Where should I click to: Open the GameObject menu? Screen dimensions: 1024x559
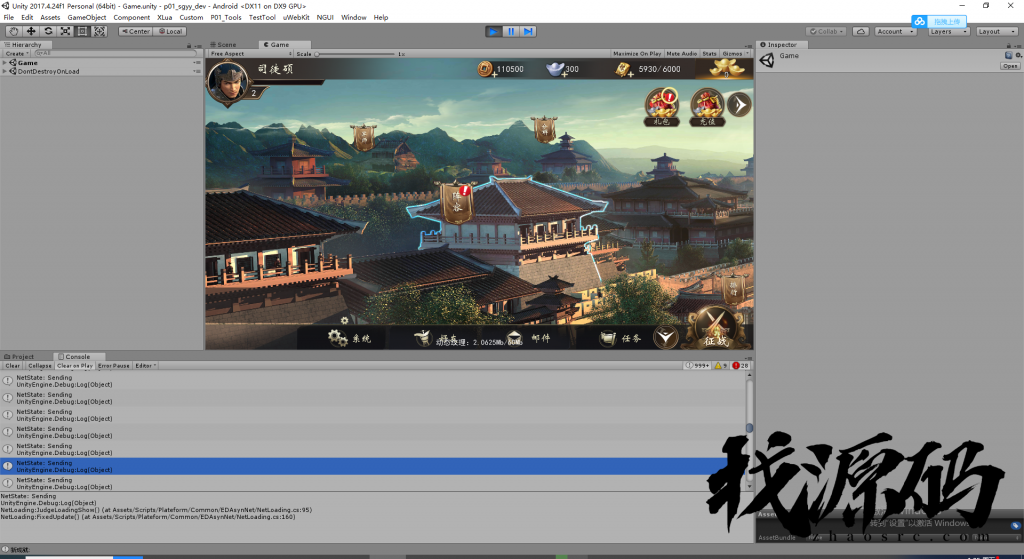pyautogui.click(x=87, y=18)
